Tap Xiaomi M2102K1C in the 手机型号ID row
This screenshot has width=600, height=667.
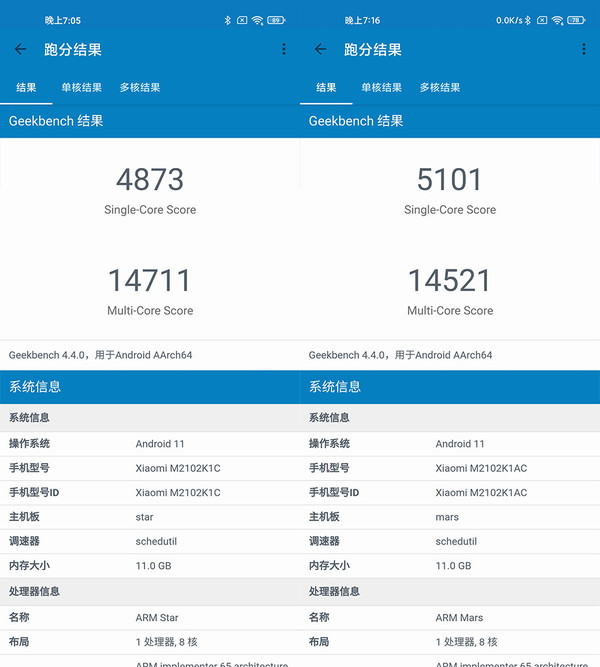pos(178,493)
